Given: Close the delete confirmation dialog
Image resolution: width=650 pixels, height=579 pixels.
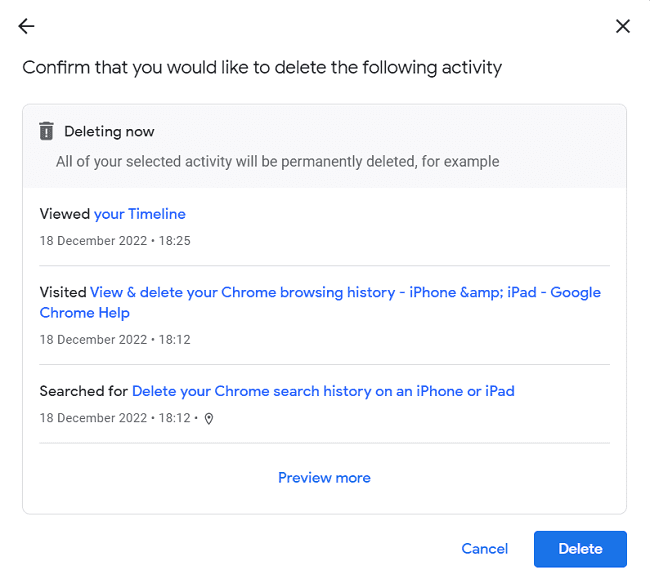Looking at the screenshot, I should coord(623,27).
